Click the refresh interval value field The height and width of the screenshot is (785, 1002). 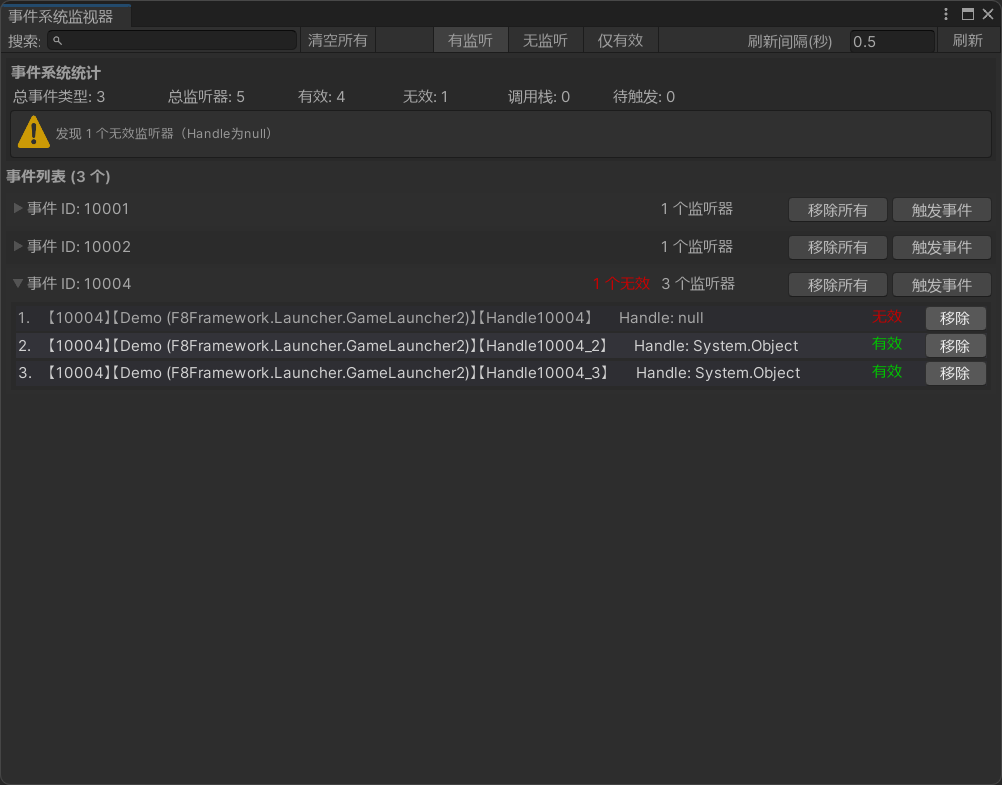pyautogui.click(x=892, y=42)
